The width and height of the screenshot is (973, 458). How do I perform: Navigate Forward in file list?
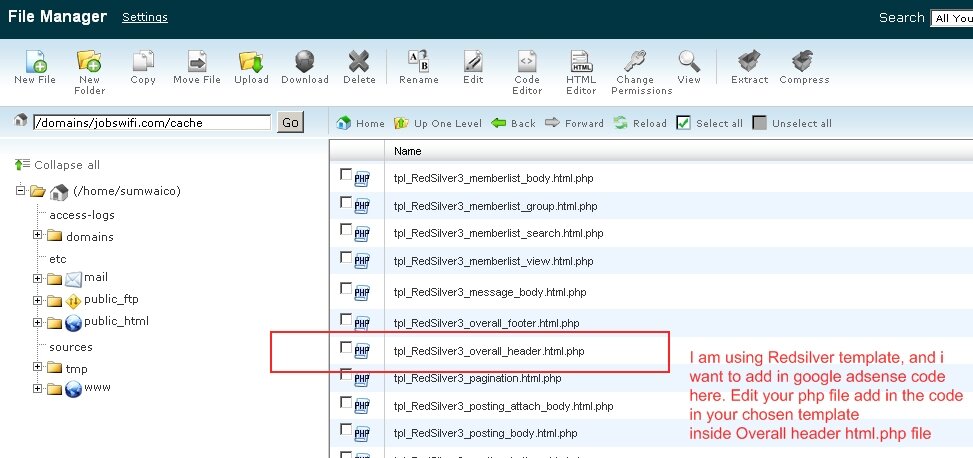(x=574, y=123)
